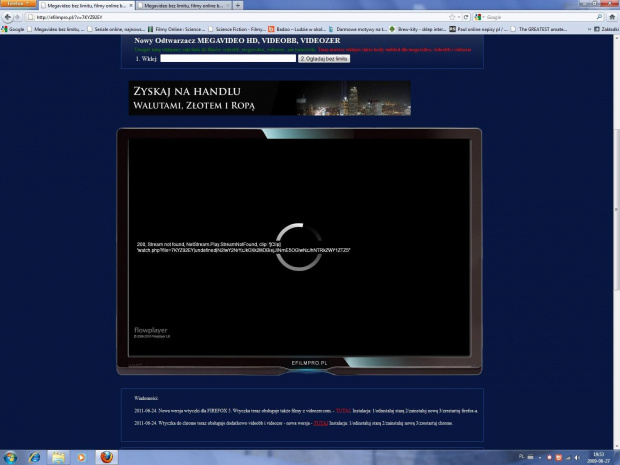The height and width of the screenshot is (465, 620).
Task: Open Windows Explorer folder in the taskbar
Action: 58,457
